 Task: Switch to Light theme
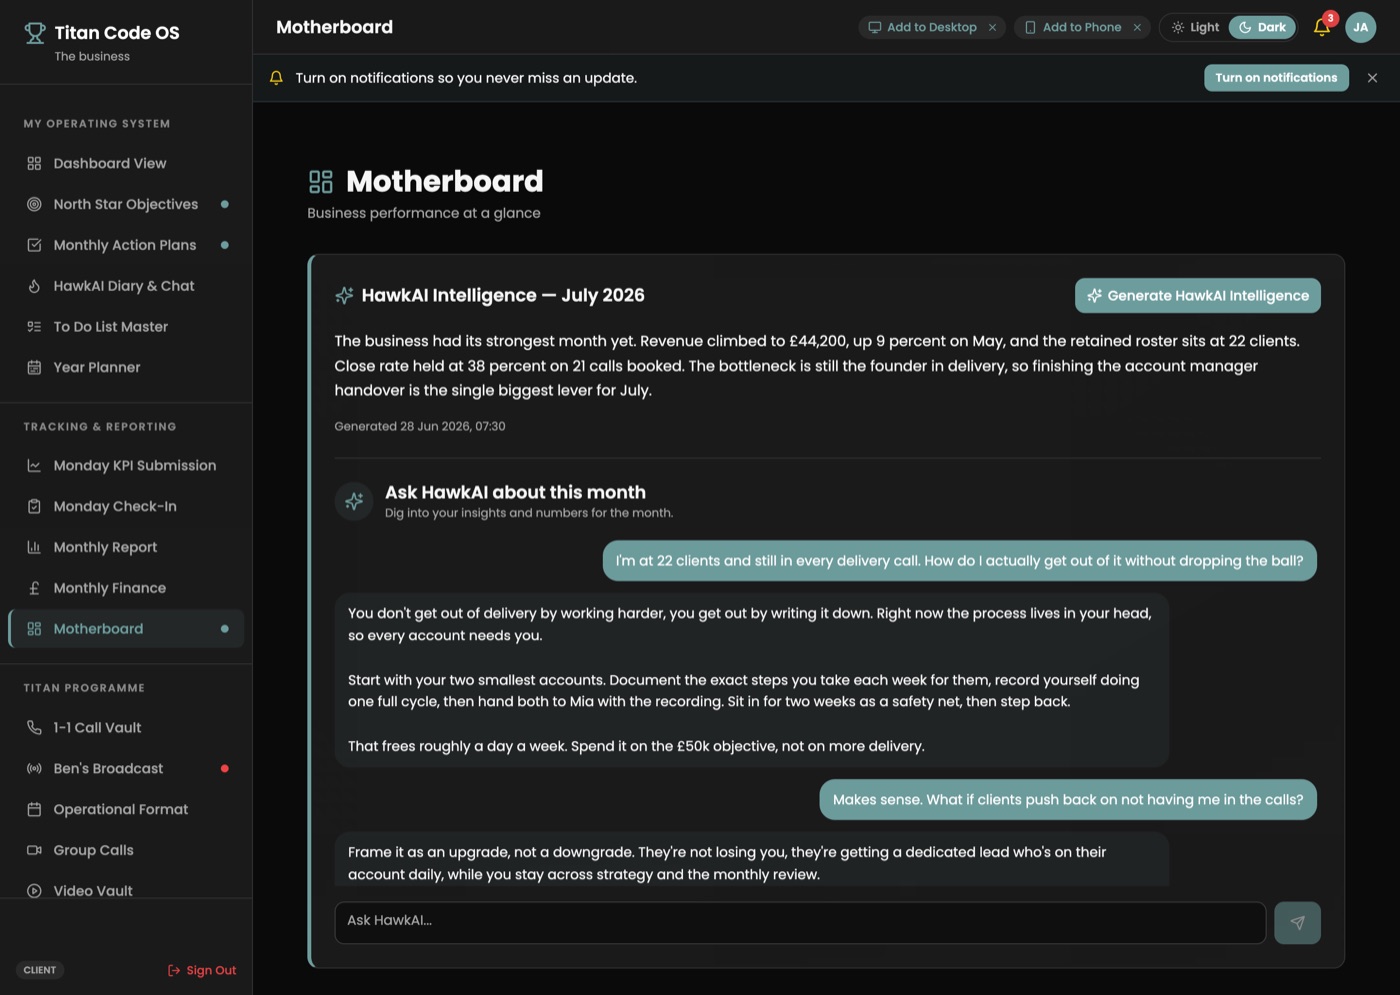[x=1195, y=27]
